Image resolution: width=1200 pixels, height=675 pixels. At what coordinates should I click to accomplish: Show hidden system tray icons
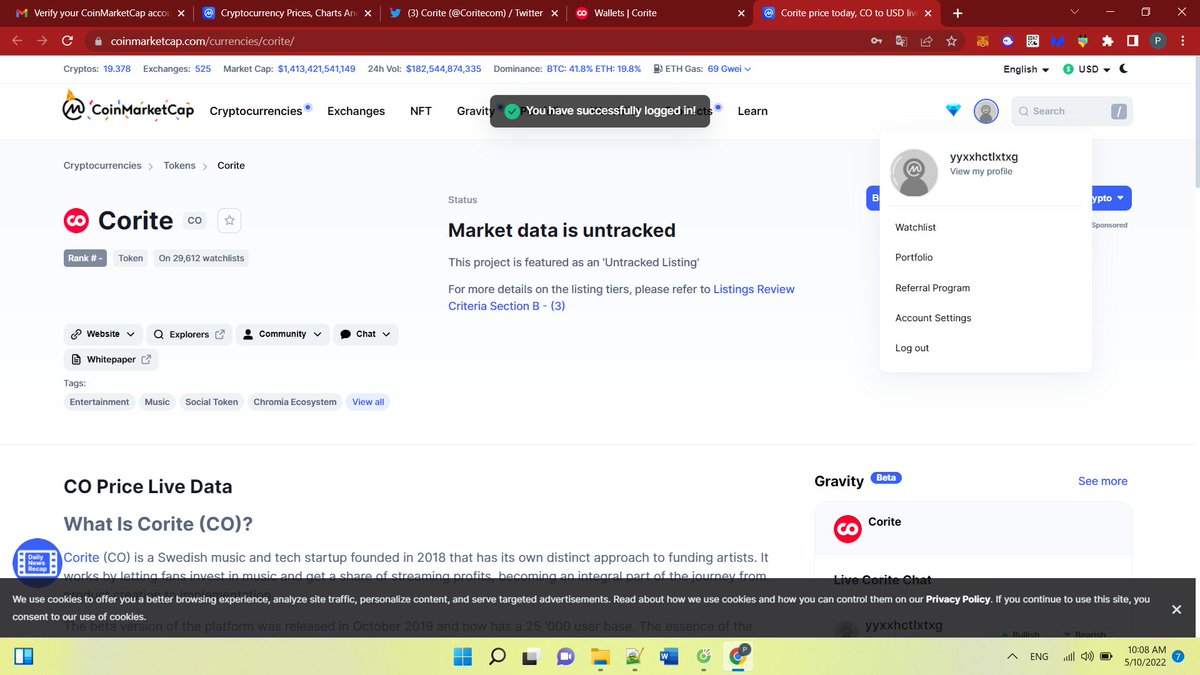click(x=1012, y=657)
